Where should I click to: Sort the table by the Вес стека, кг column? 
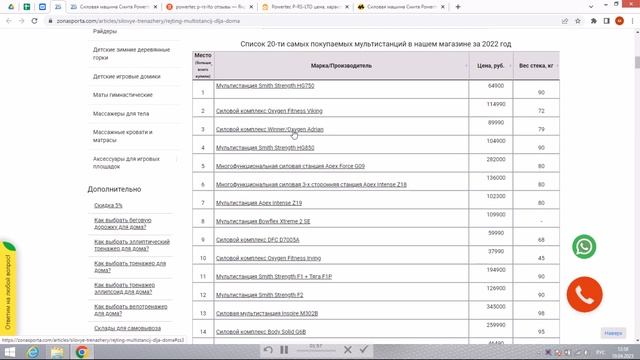536,65
